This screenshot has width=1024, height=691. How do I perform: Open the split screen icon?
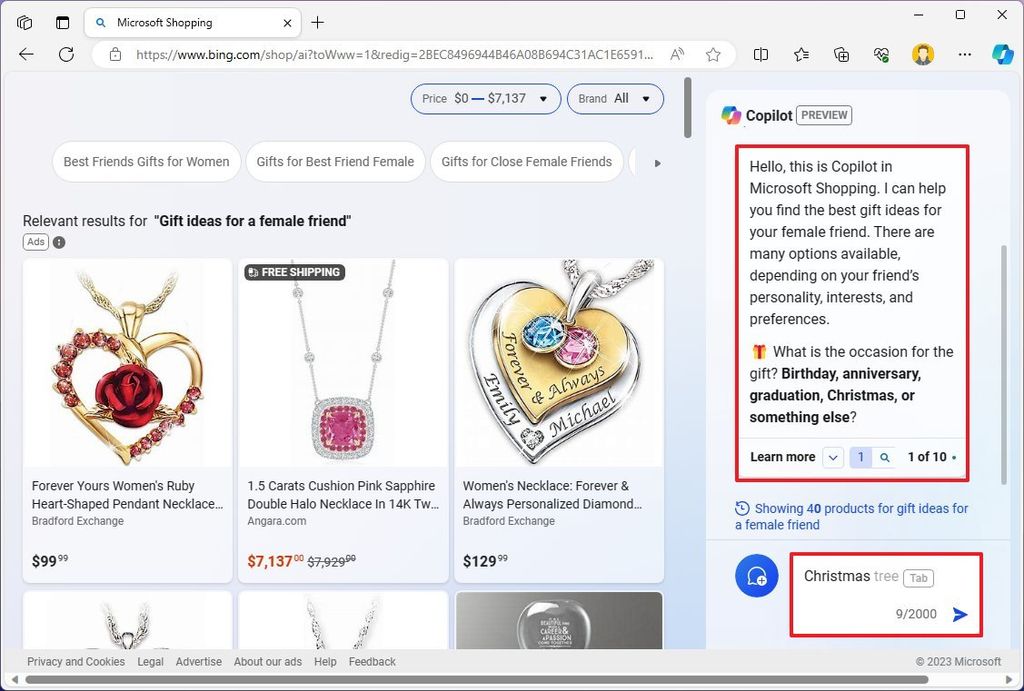pos(761,54)
